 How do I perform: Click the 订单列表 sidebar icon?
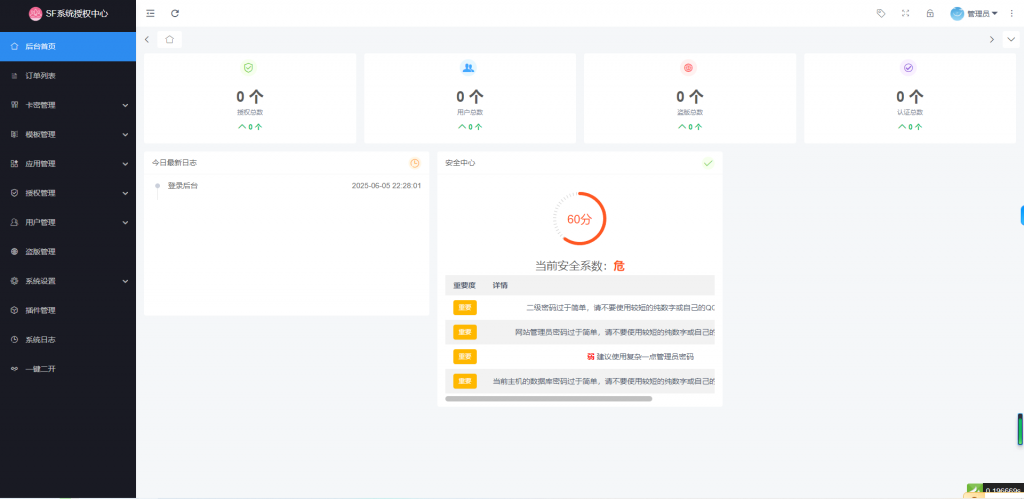click(14, 76)
